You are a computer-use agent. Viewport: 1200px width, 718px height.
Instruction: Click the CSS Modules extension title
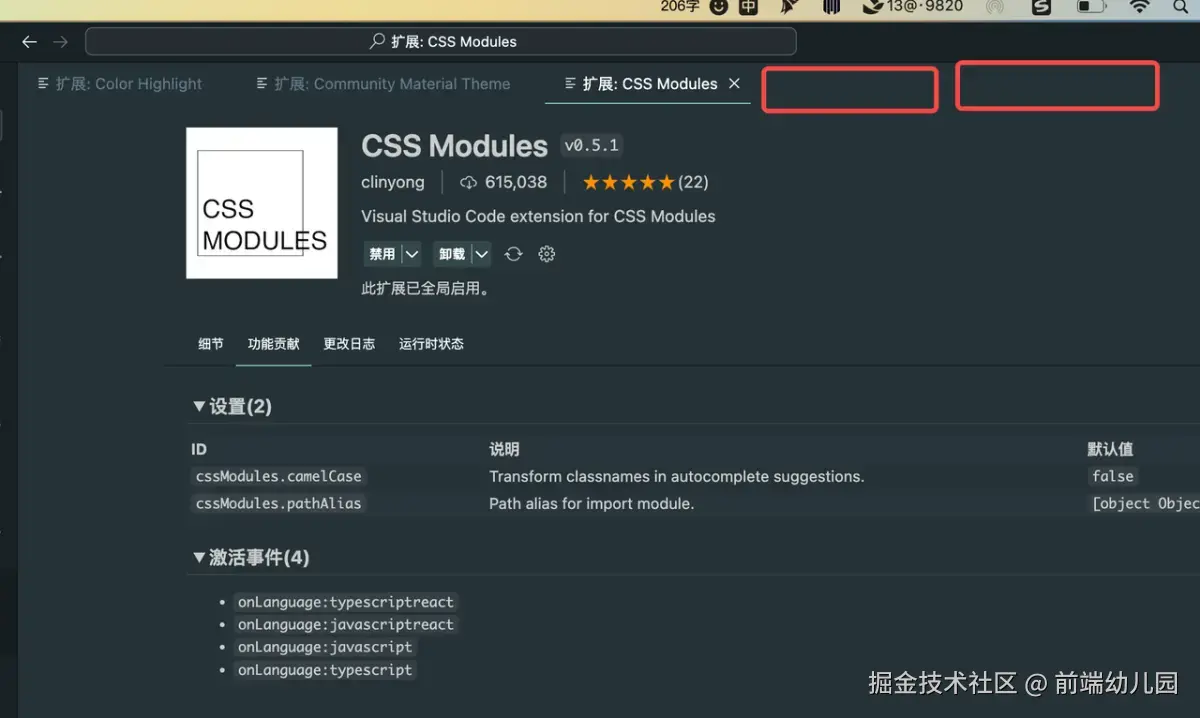tap(454, 146)
